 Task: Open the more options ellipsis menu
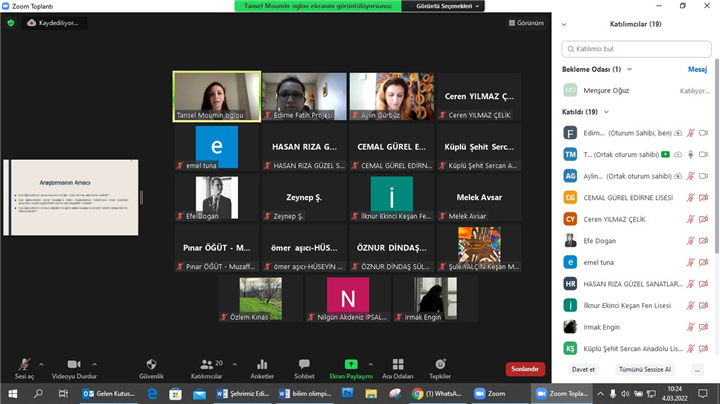click(x=696, y=369)
